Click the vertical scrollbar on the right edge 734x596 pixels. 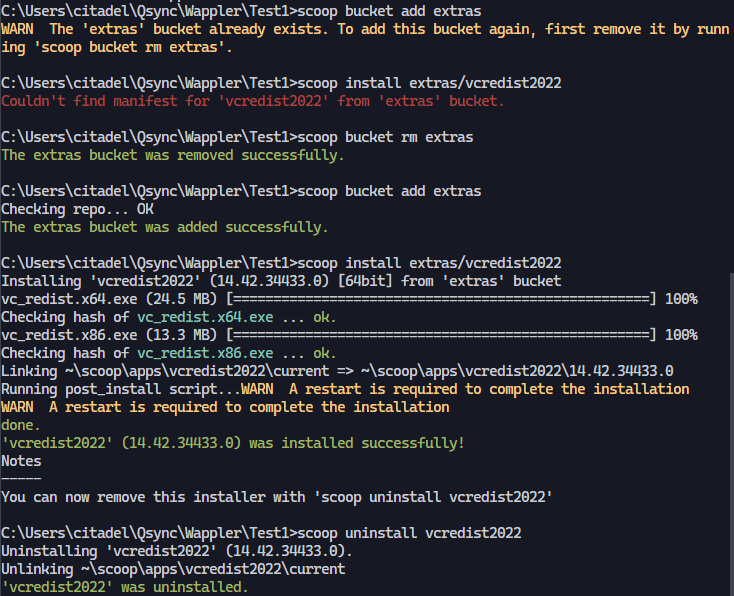pos(731,434)
